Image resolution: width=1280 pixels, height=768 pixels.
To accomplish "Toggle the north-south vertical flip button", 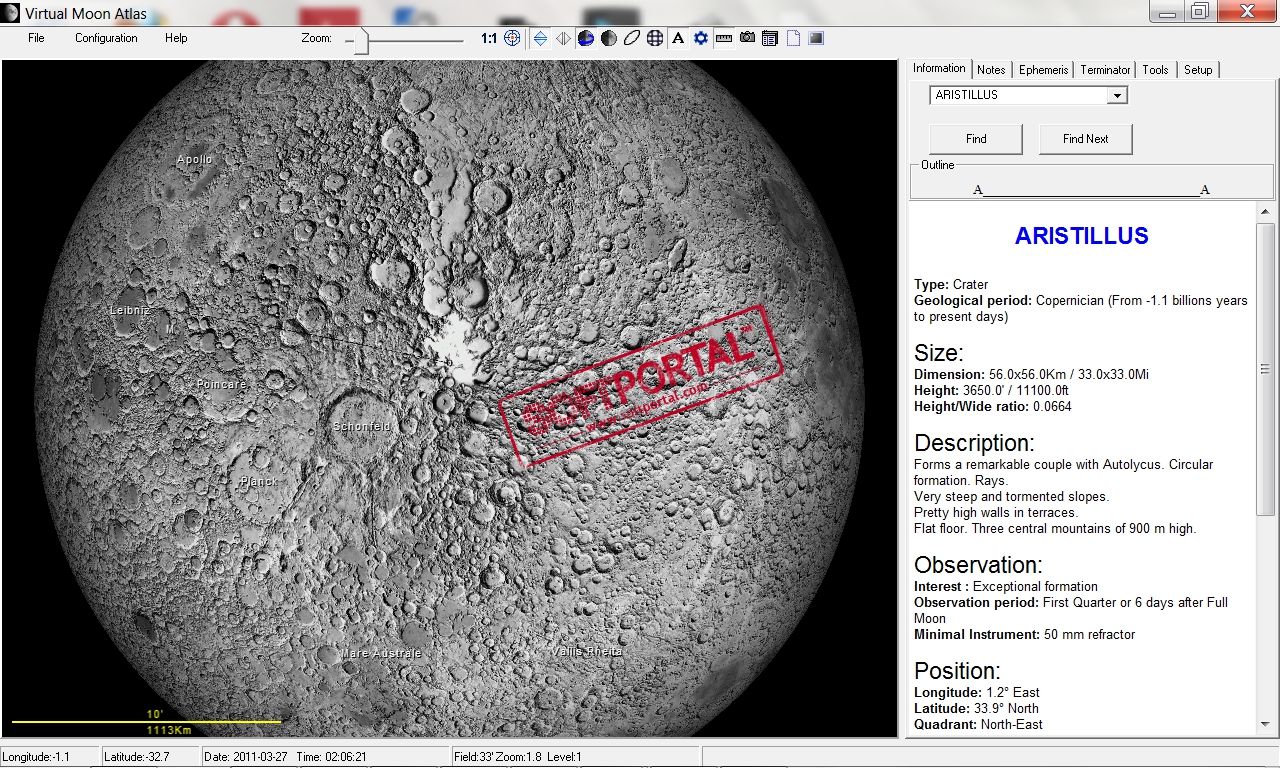I will click(540, 38).
